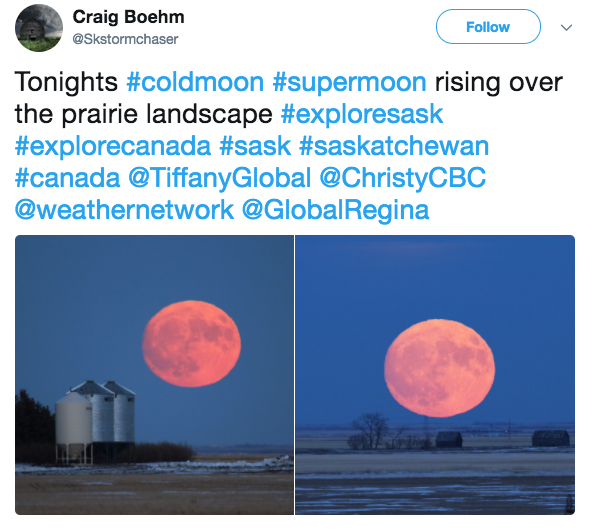
Task: Open Craig Boehm's profile avatar
Action: (39, 28)
